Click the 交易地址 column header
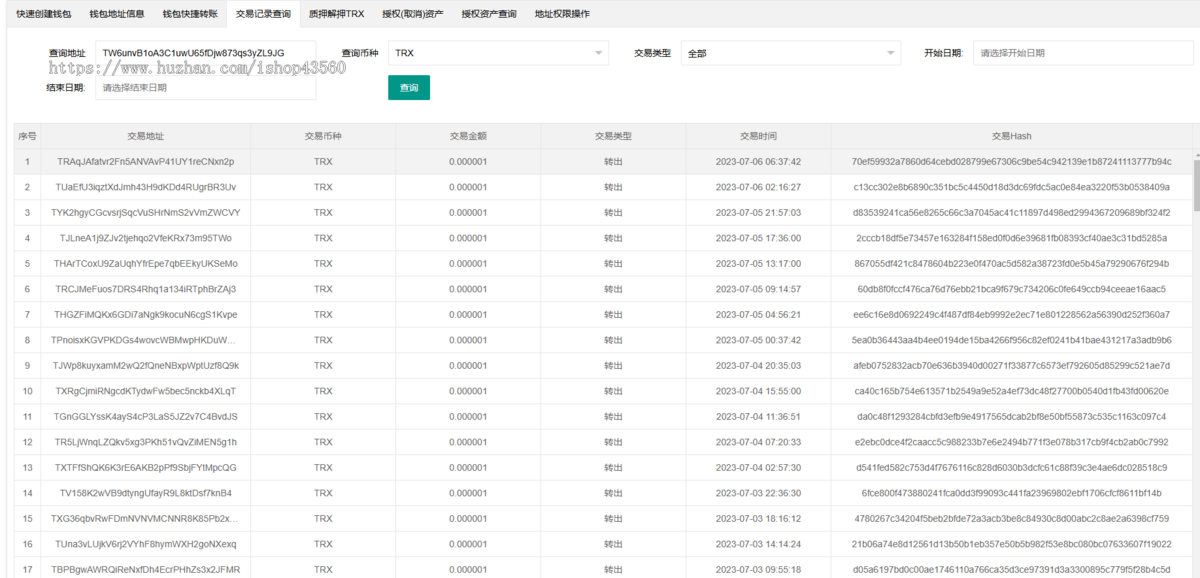This screenshot has height=578, width=1200. 146,136
